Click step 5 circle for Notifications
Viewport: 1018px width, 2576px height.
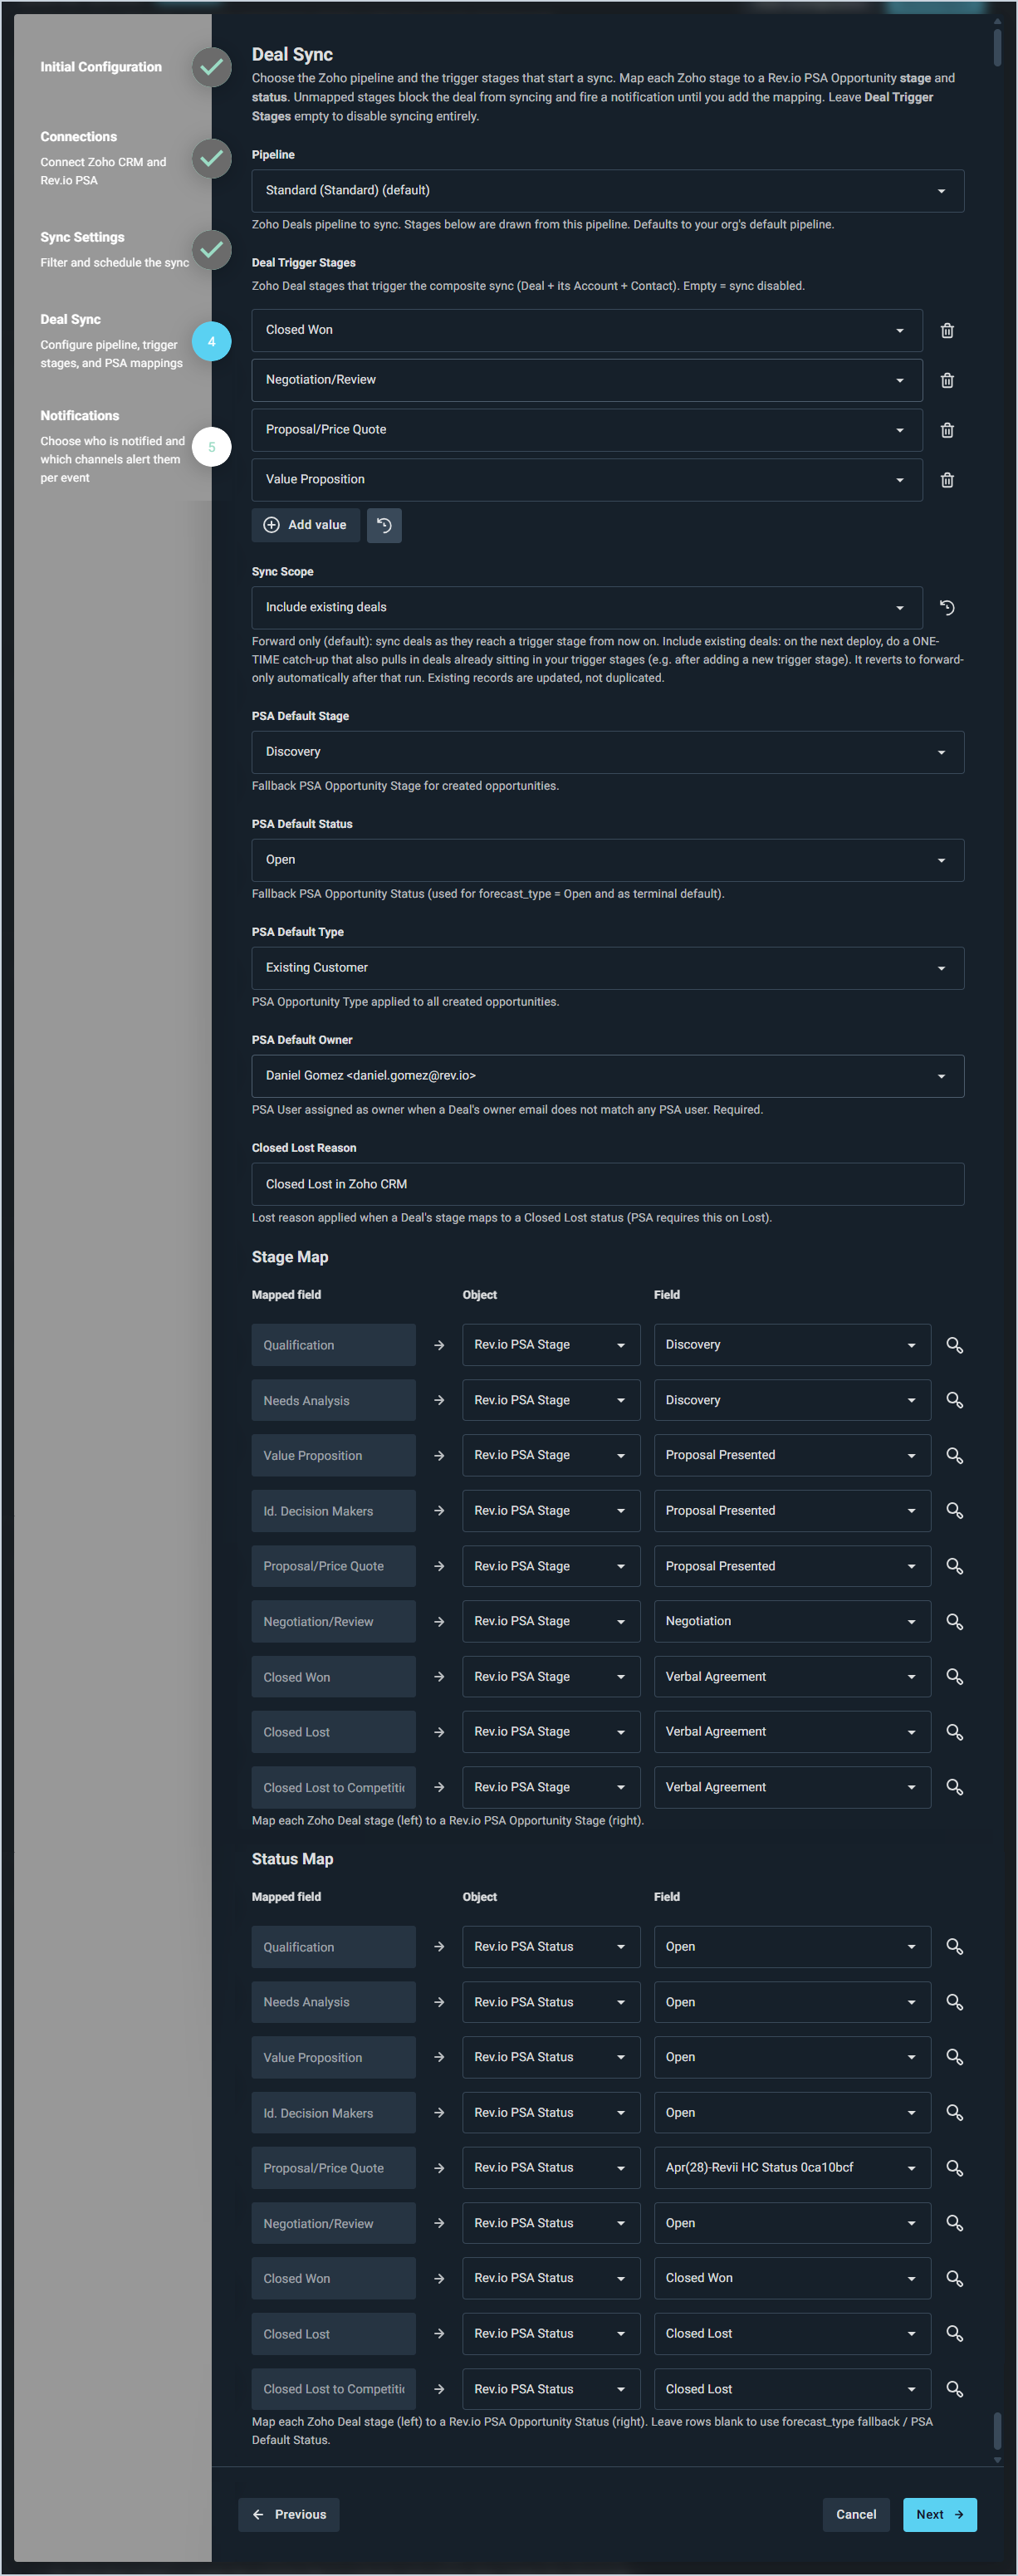pos(211,447)
